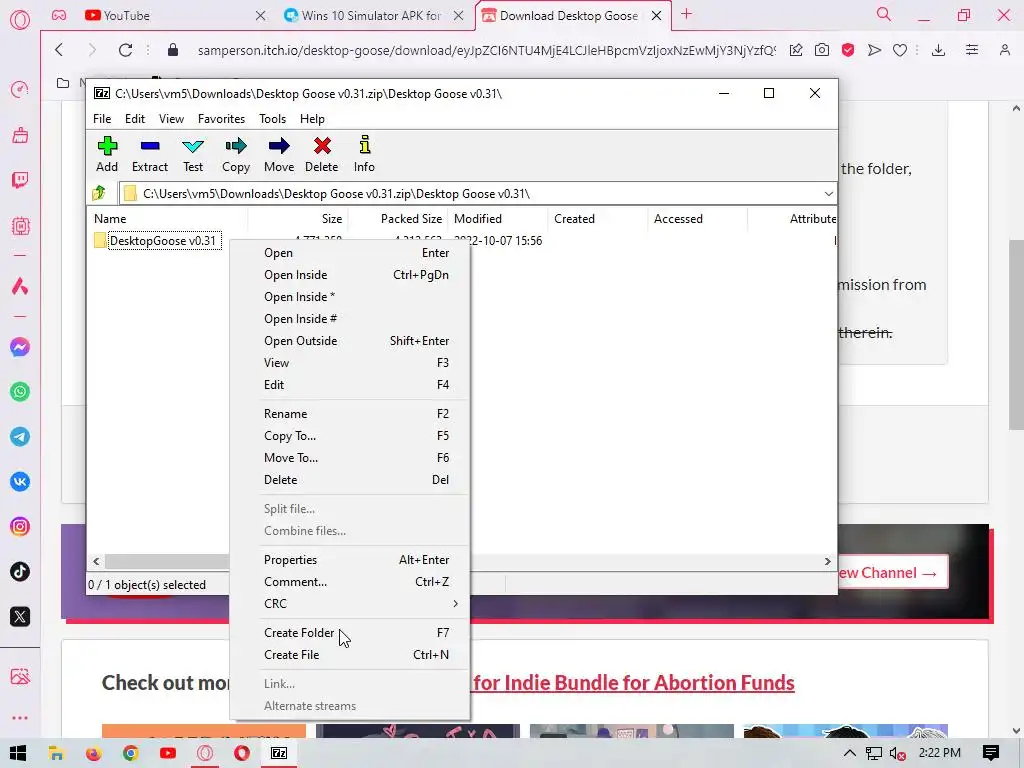Click the Move toolbar icon
Image resolution: width=1024 pixels, height=768 pixels.
[x=279, y=154]
